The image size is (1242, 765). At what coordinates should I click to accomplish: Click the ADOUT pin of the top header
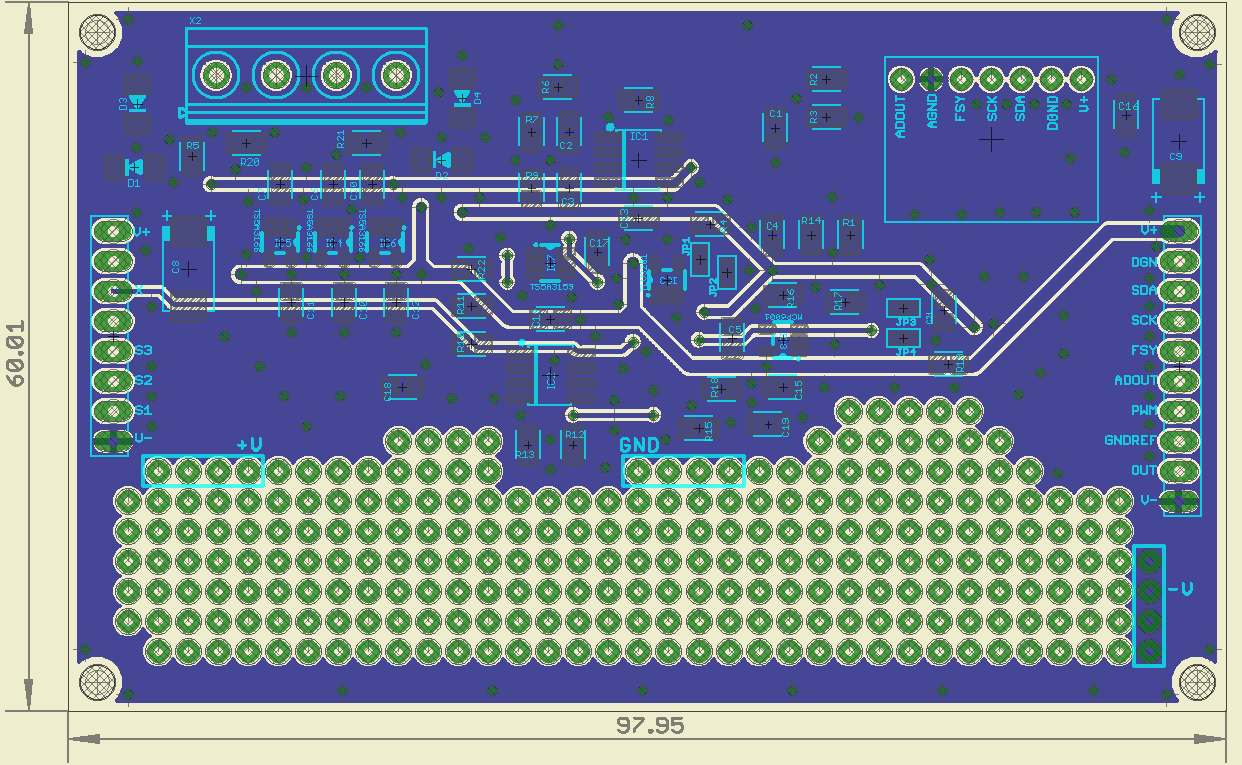[x=901, y=78]
